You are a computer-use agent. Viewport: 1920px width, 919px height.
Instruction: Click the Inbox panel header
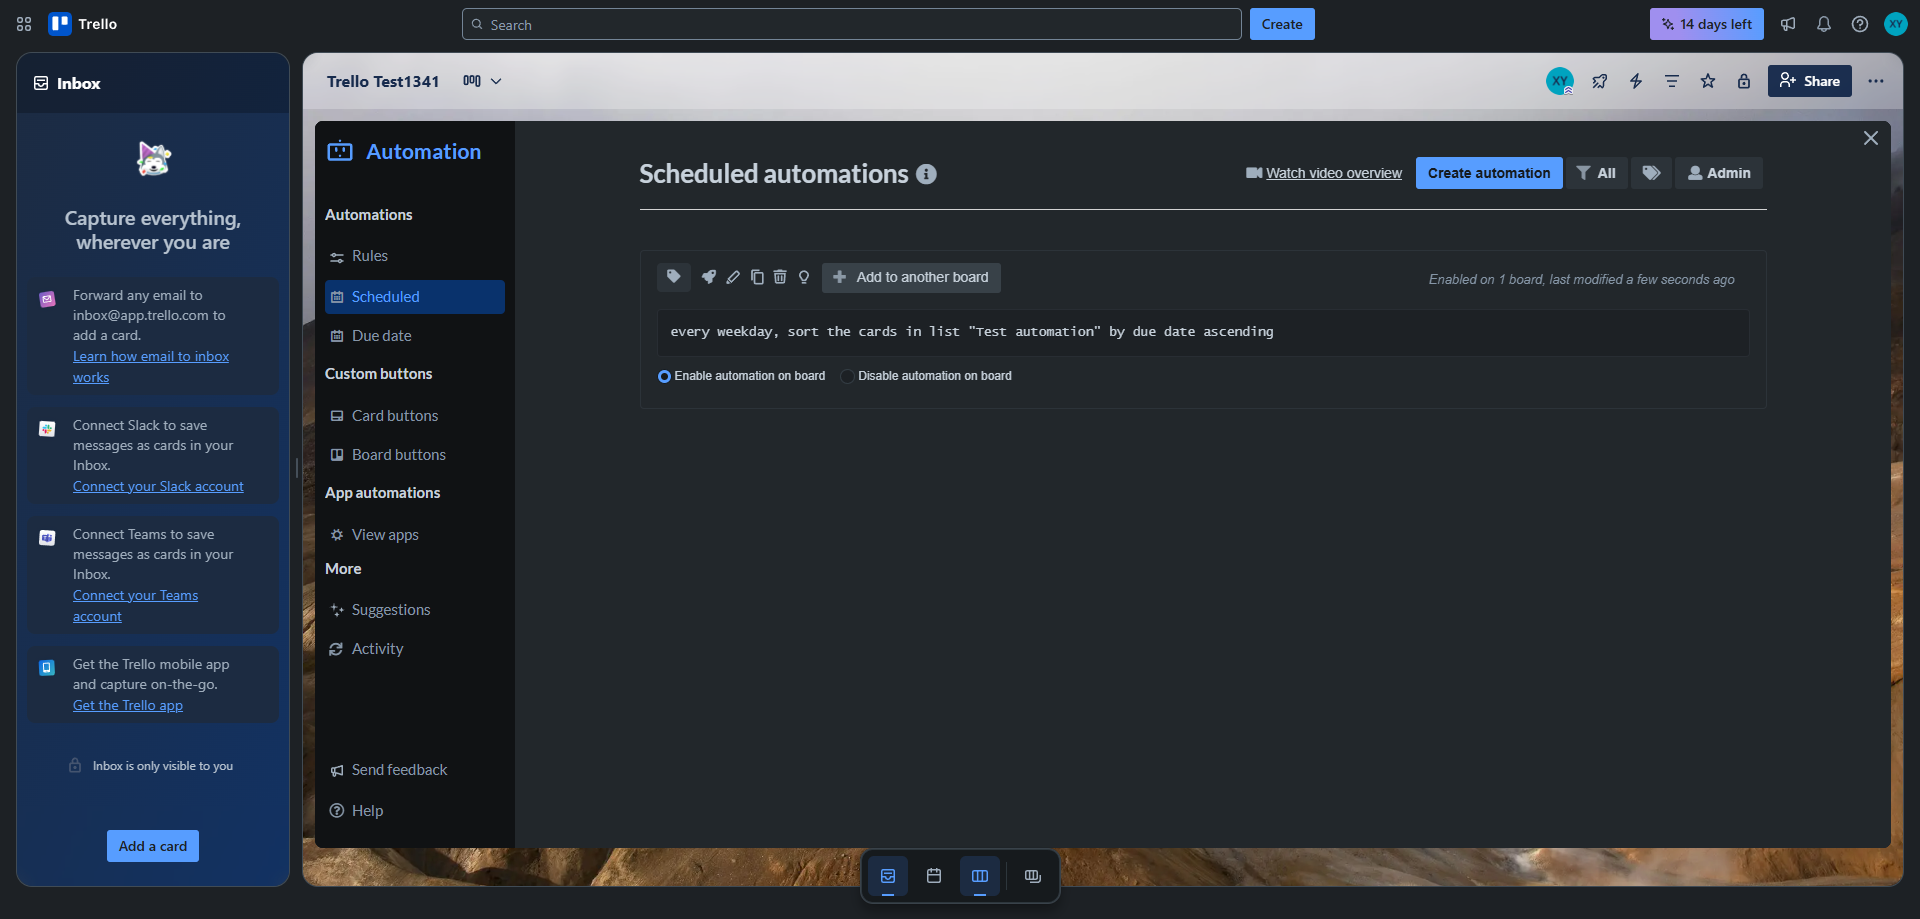click(x=153, y=83)
